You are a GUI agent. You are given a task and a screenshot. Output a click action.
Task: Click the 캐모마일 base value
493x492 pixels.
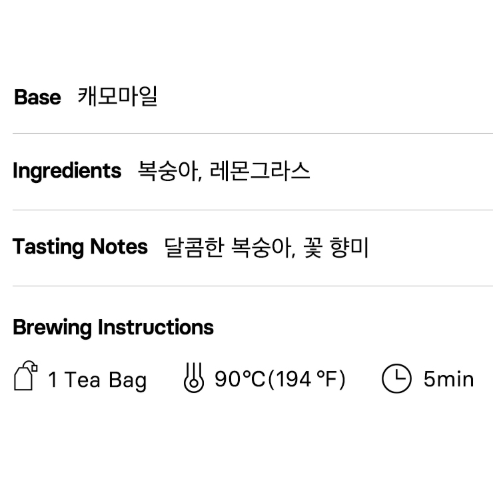pyautogui.click(x=117, y=96)
